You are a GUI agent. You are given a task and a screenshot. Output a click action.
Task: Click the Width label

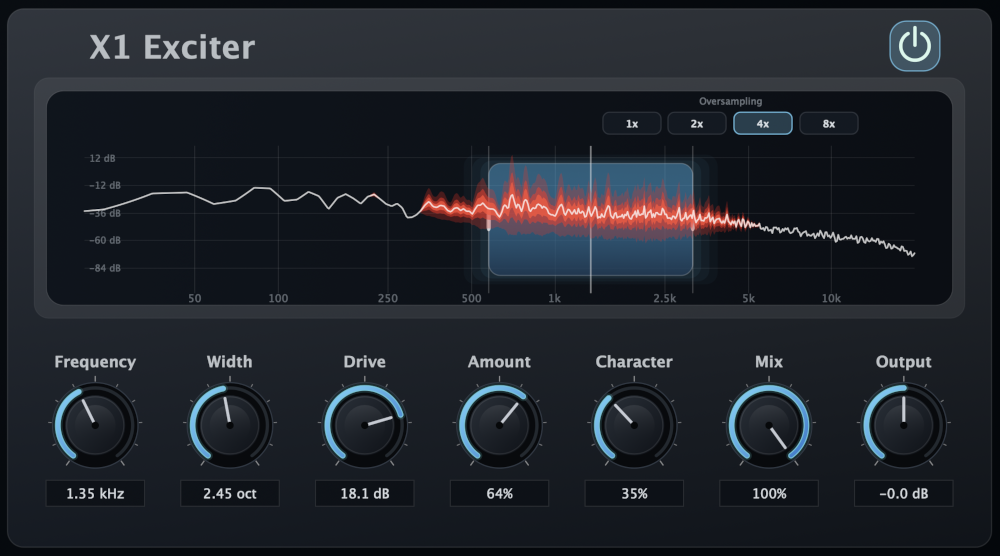pyautogui.click(x=230, y=362)
